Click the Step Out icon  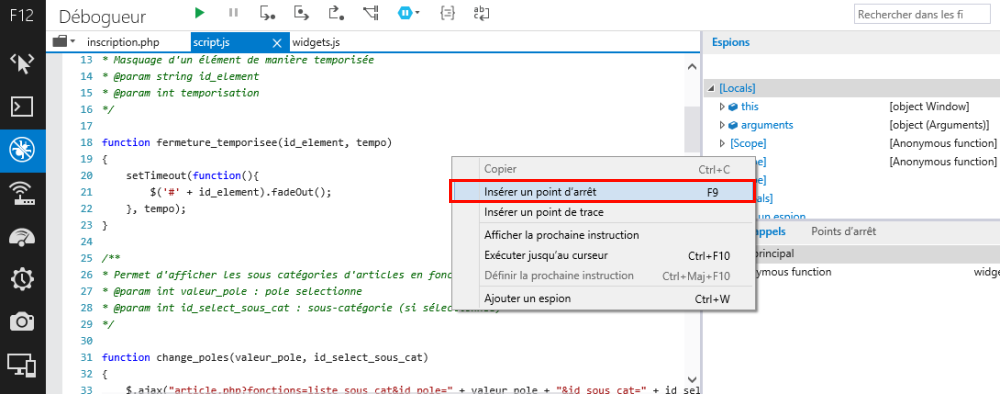click(x=336, y=13)
